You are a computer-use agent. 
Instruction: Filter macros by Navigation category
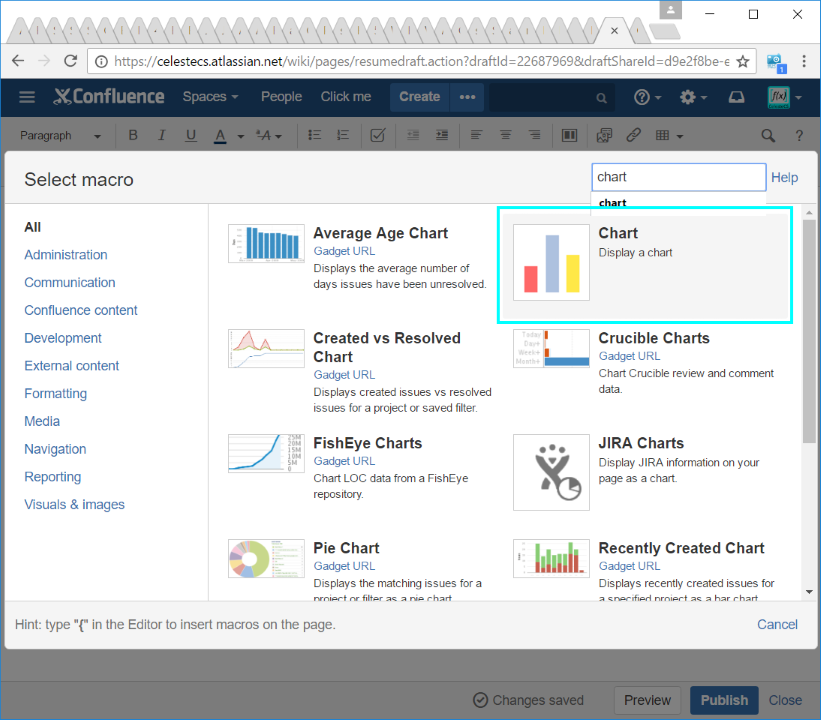coord(55,449)
